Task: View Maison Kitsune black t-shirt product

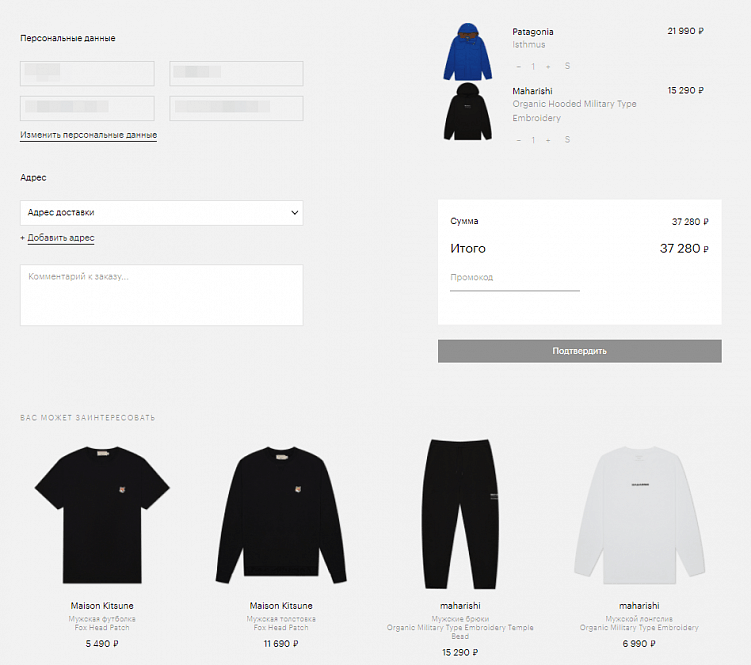Action: (x=102, y=514)
